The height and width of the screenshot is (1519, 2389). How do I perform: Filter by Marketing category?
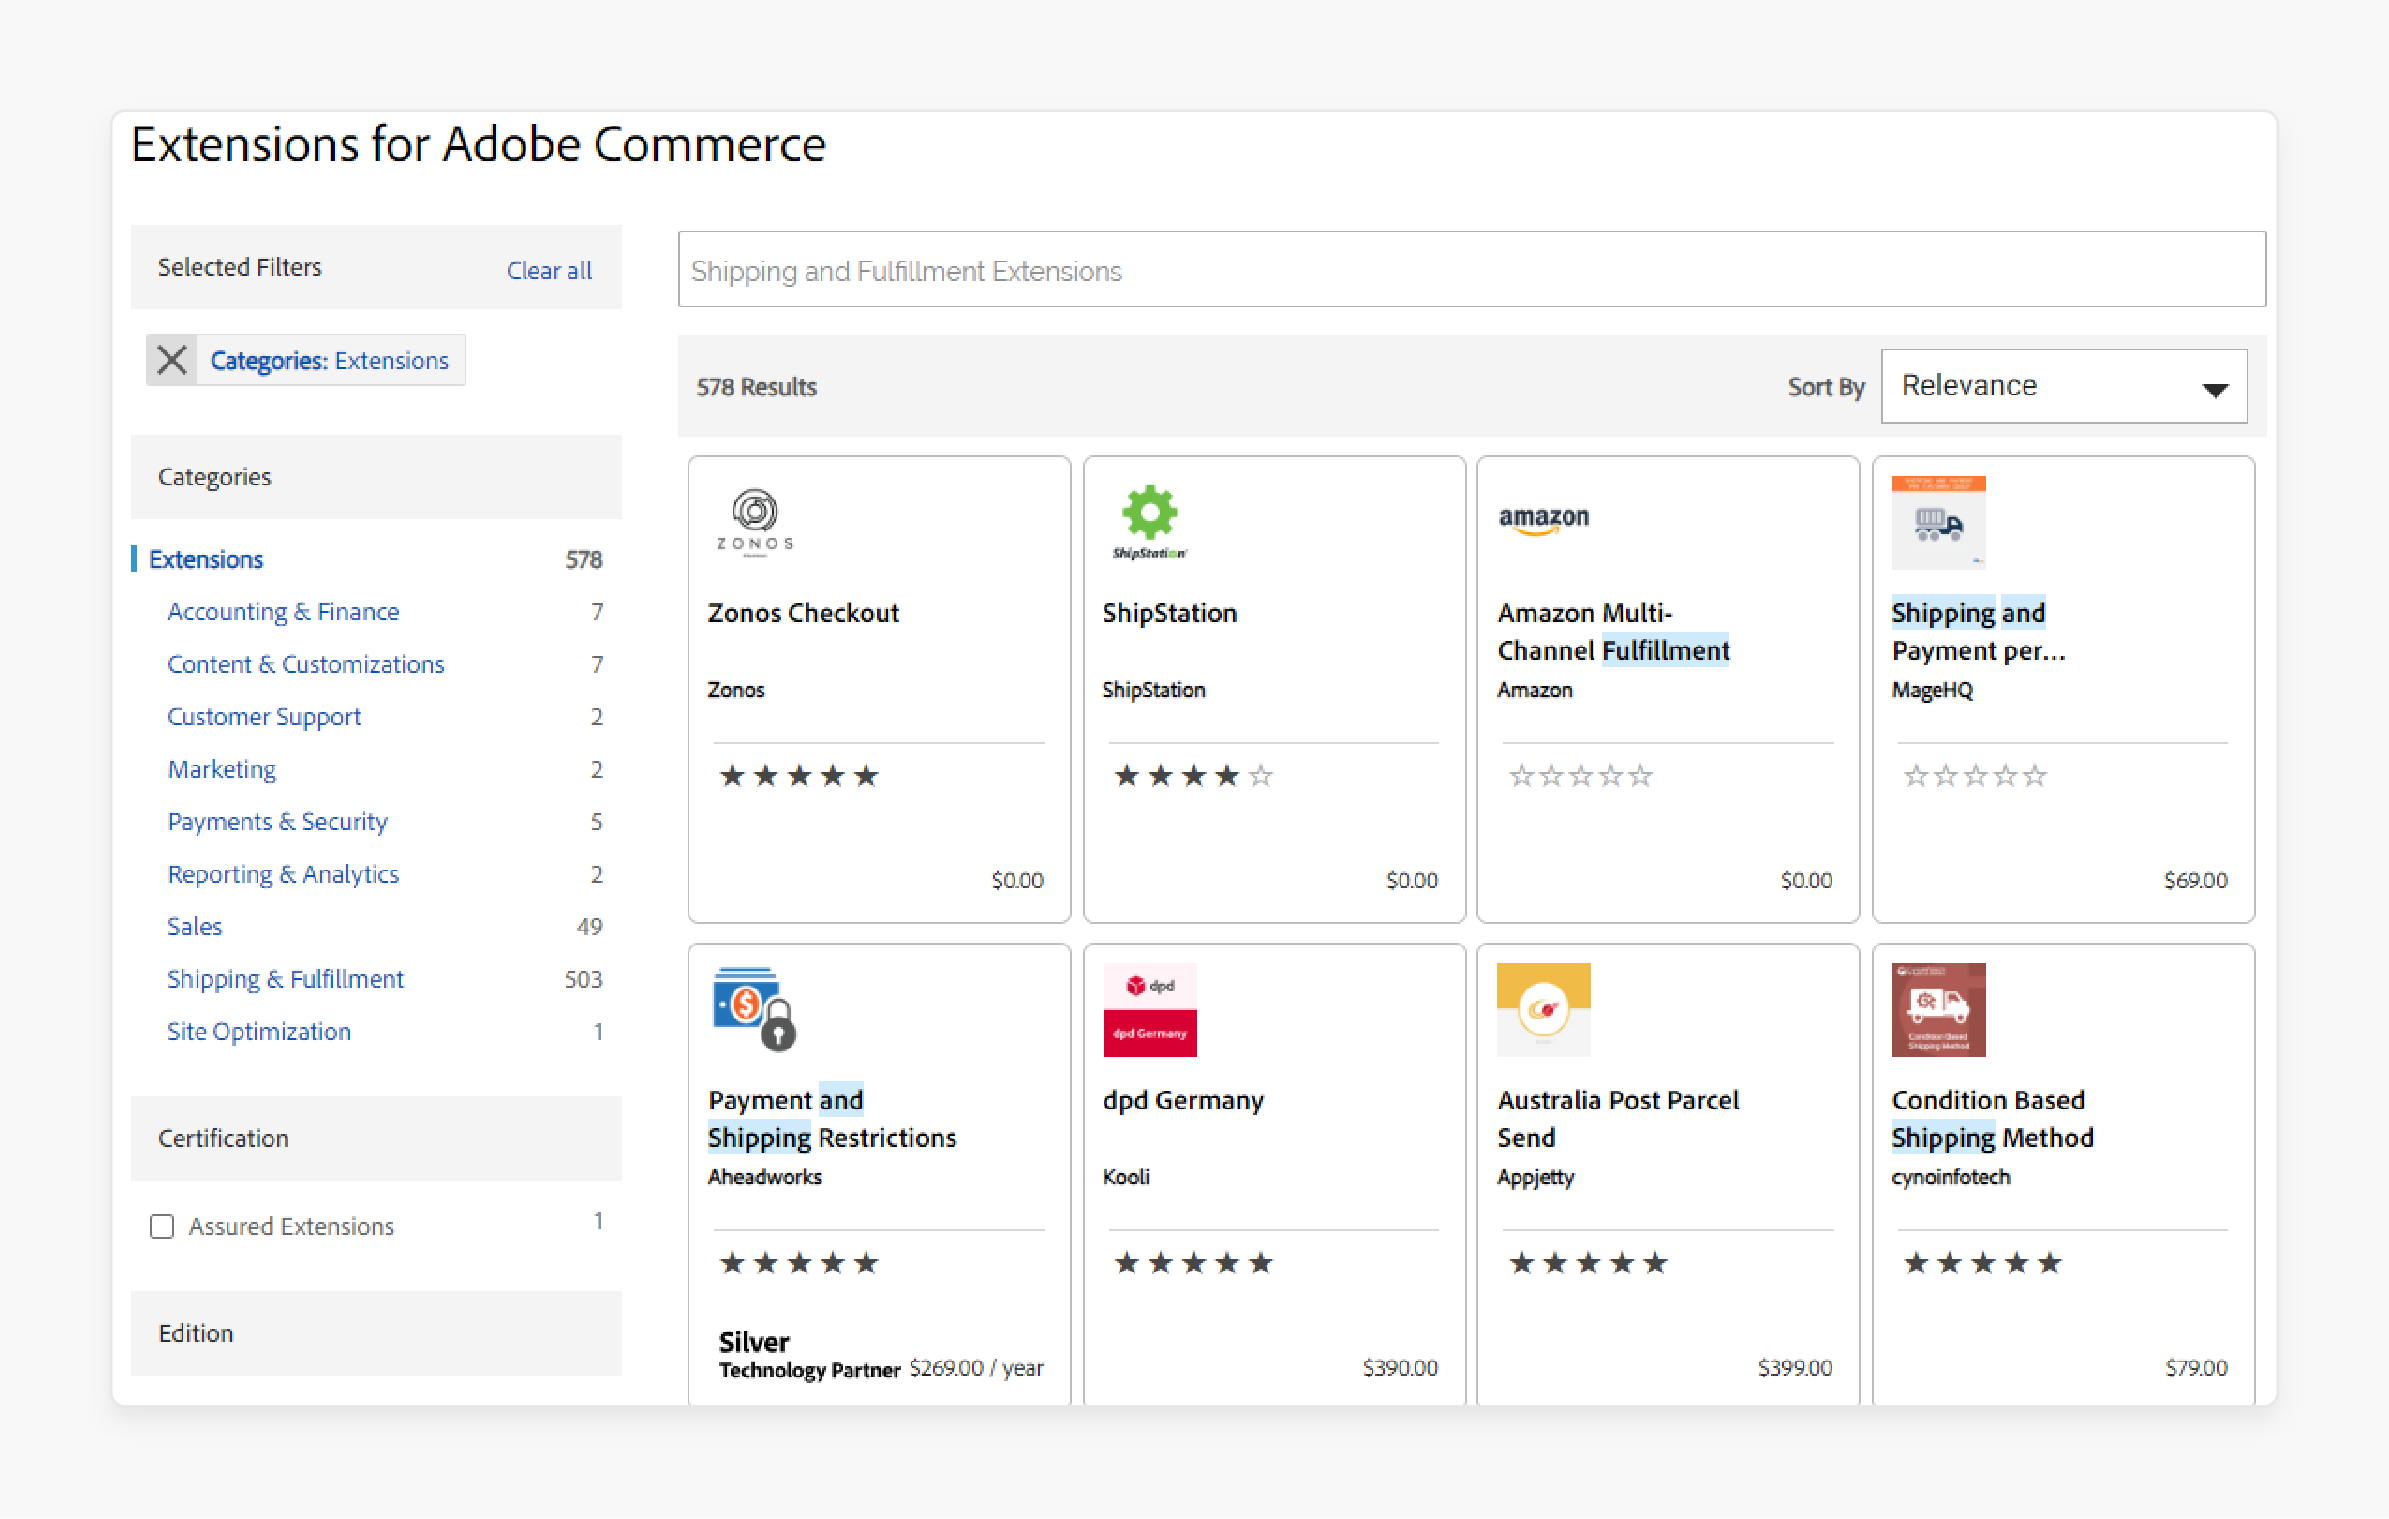click(x=221, y=769)
